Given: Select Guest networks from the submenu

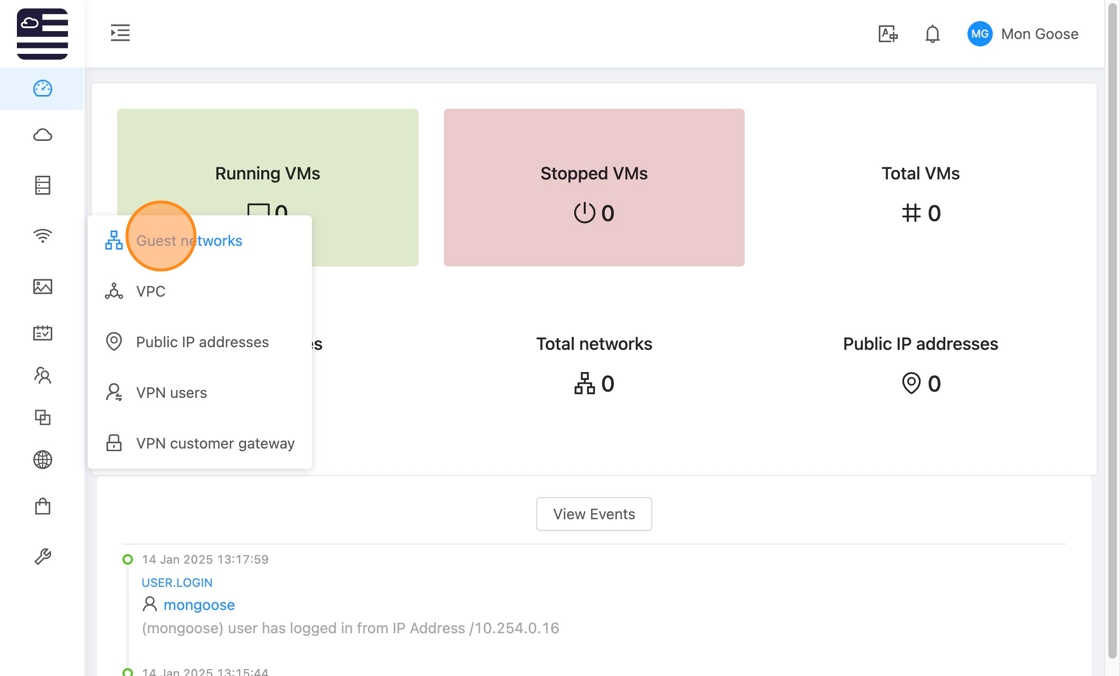Looking at the screenshot, I should point(189,241).
